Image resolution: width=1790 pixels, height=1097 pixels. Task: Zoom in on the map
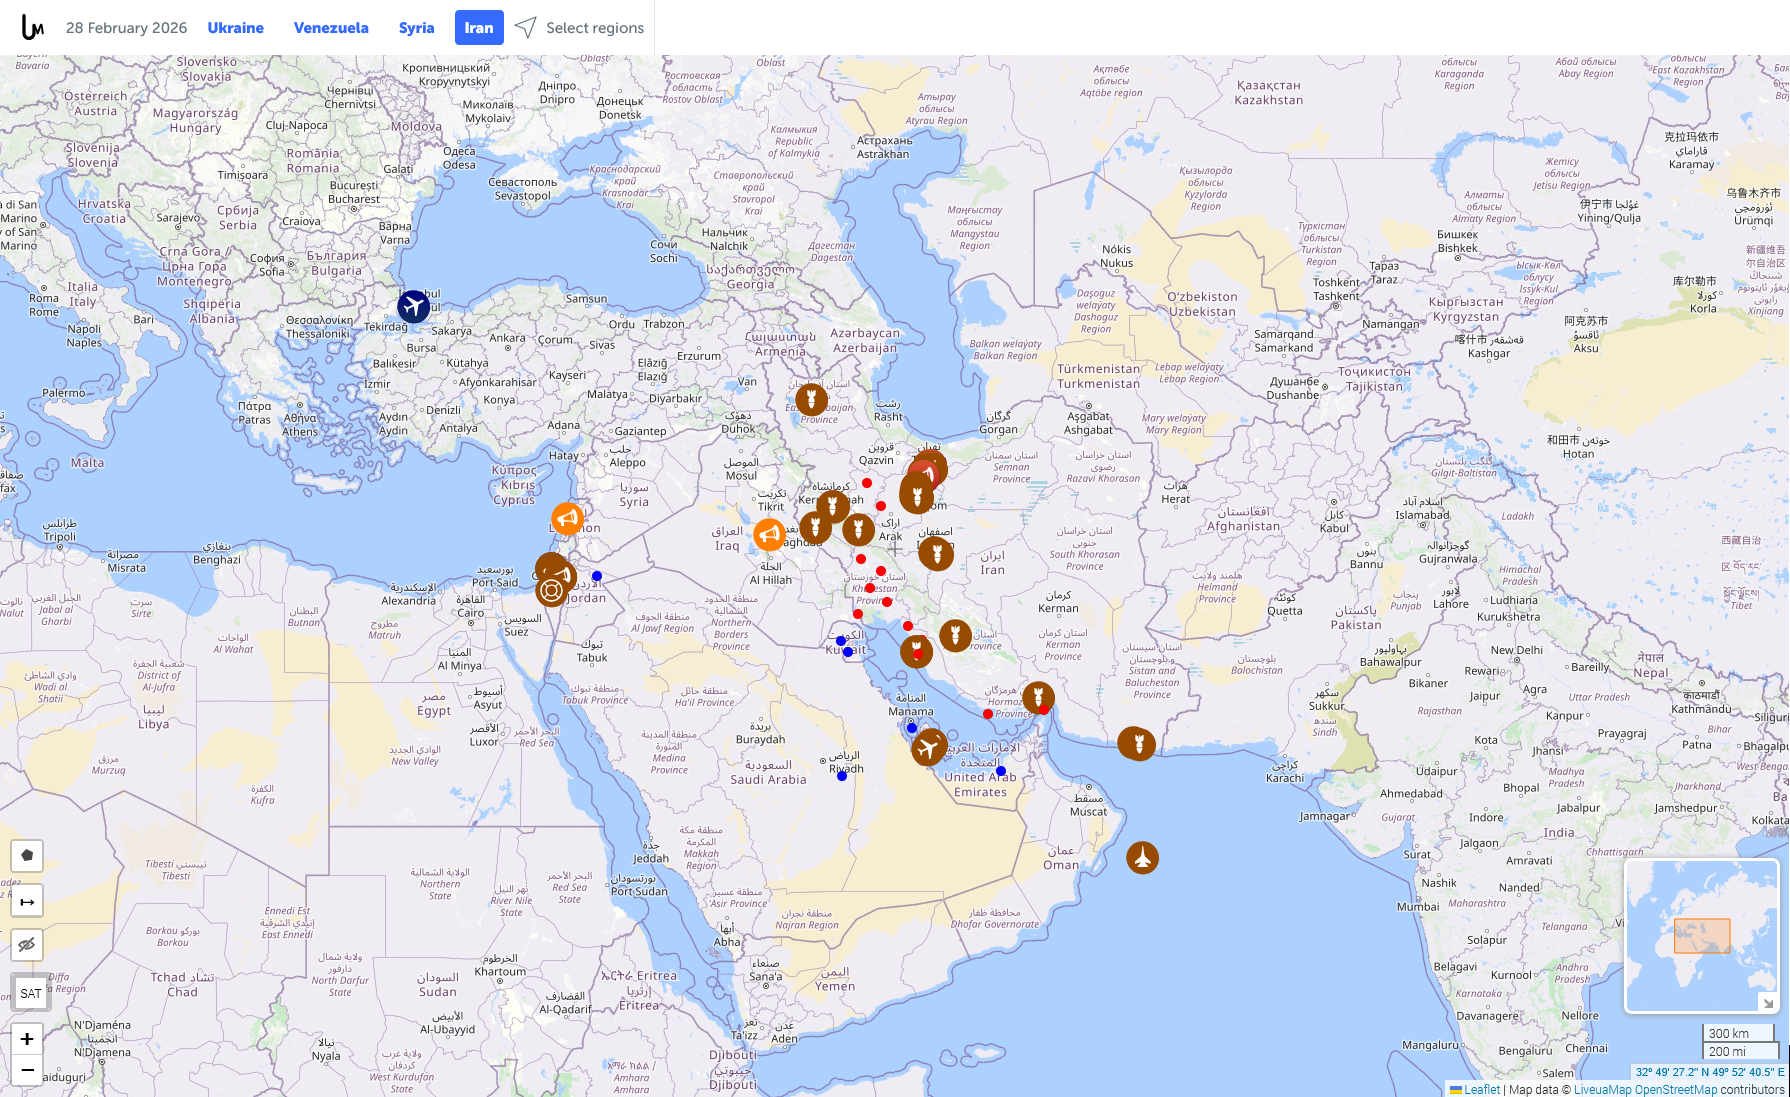(27, 1039)
